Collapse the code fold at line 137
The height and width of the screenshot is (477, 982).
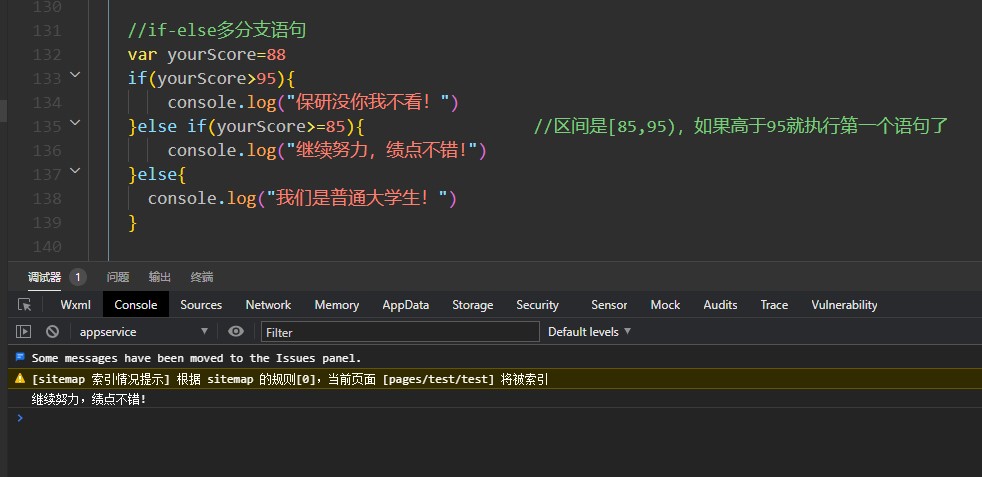point(75,170)
